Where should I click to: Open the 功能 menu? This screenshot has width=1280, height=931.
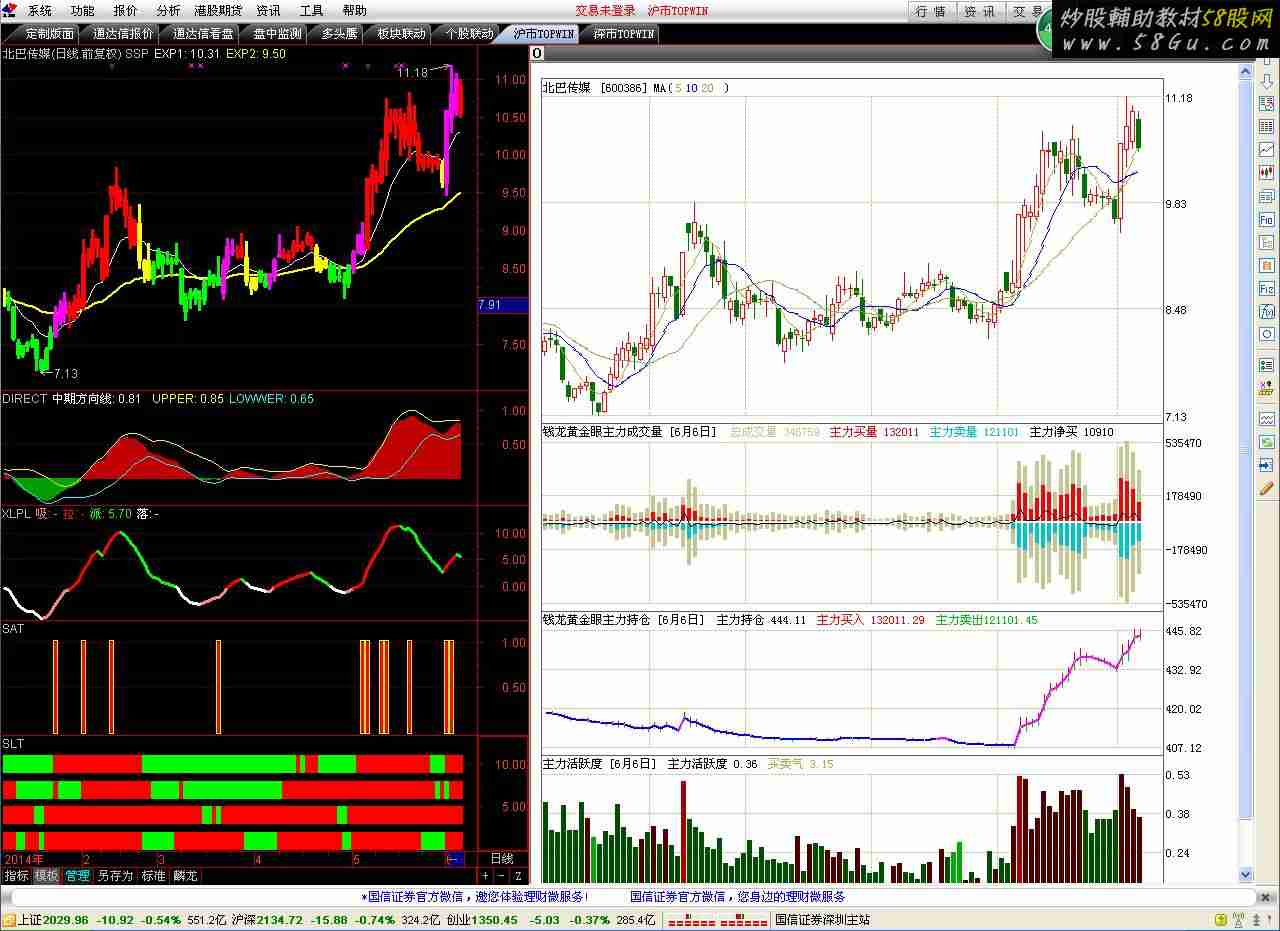click(x=83, y=11)
